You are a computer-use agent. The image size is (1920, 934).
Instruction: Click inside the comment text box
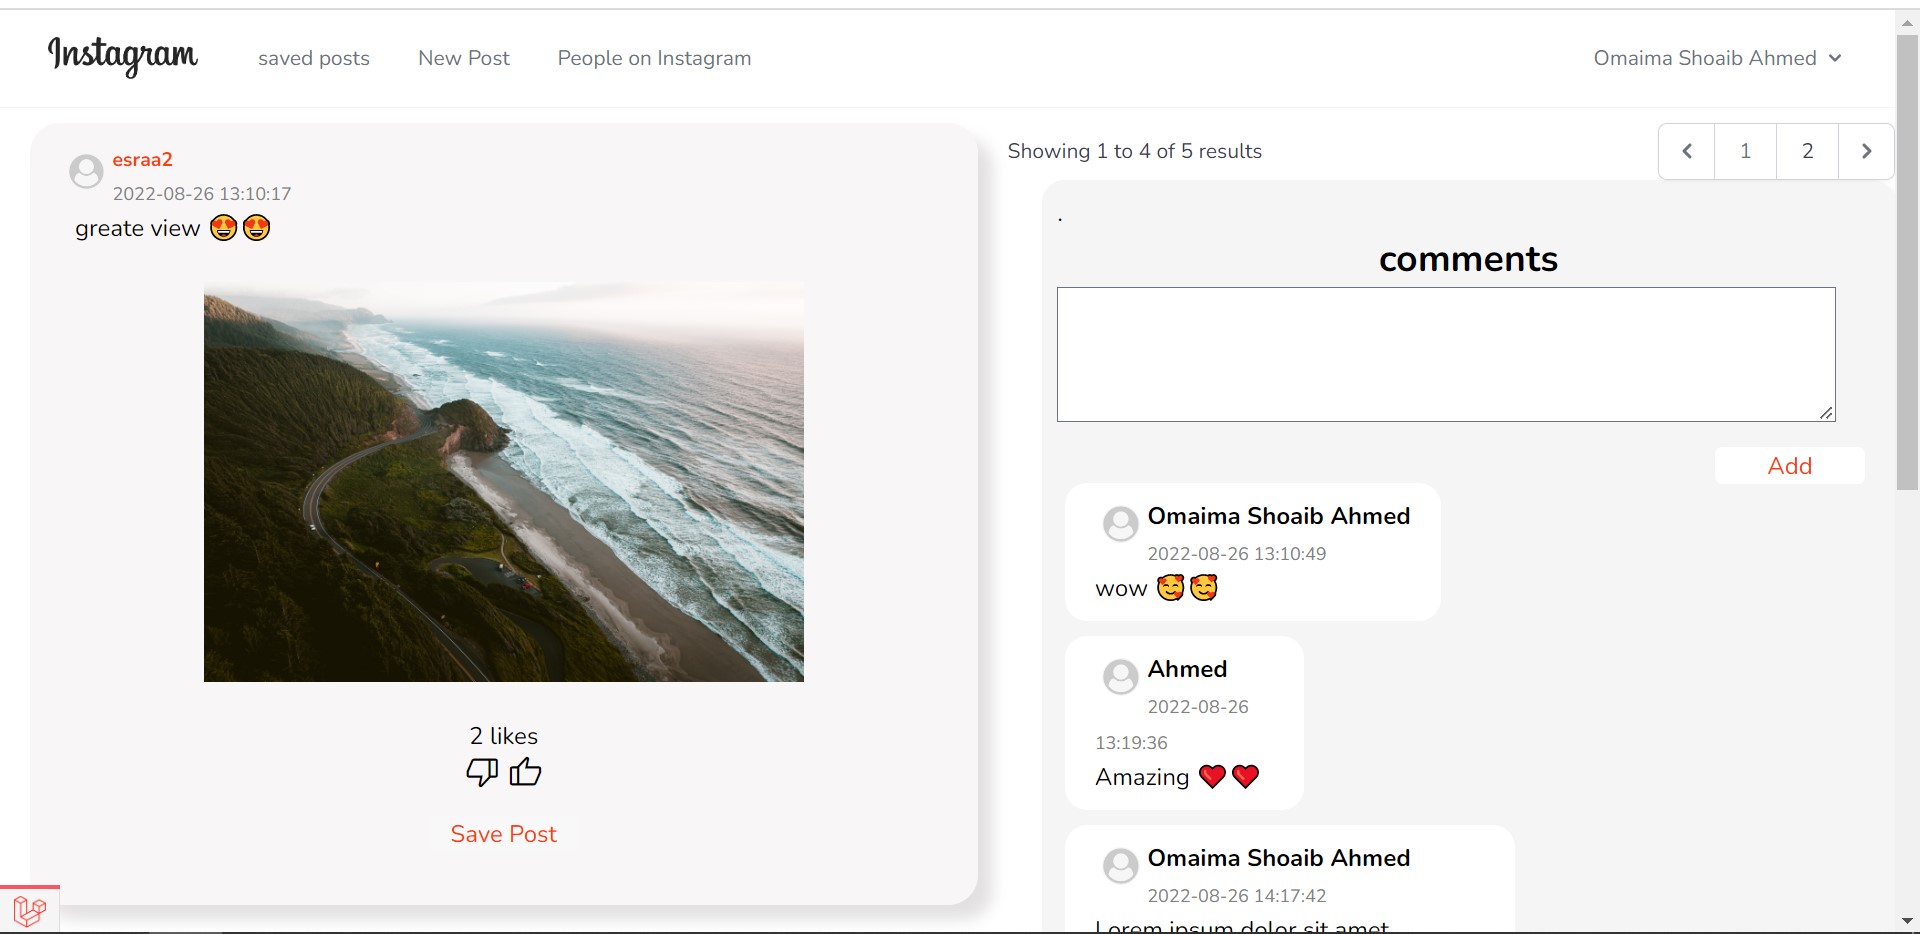click(x=1445, y=353)
